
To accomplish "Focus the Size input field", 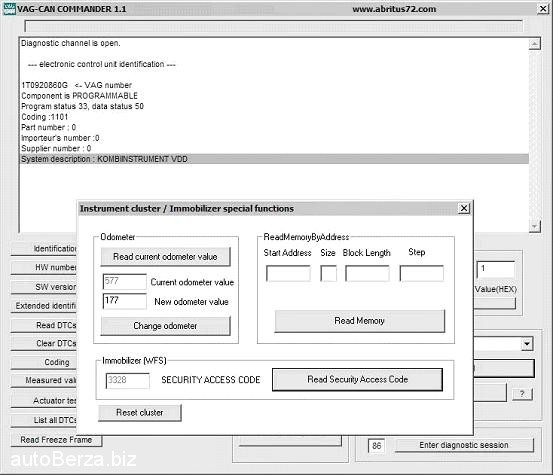I will pyautogui.click(x=328, y=274).
